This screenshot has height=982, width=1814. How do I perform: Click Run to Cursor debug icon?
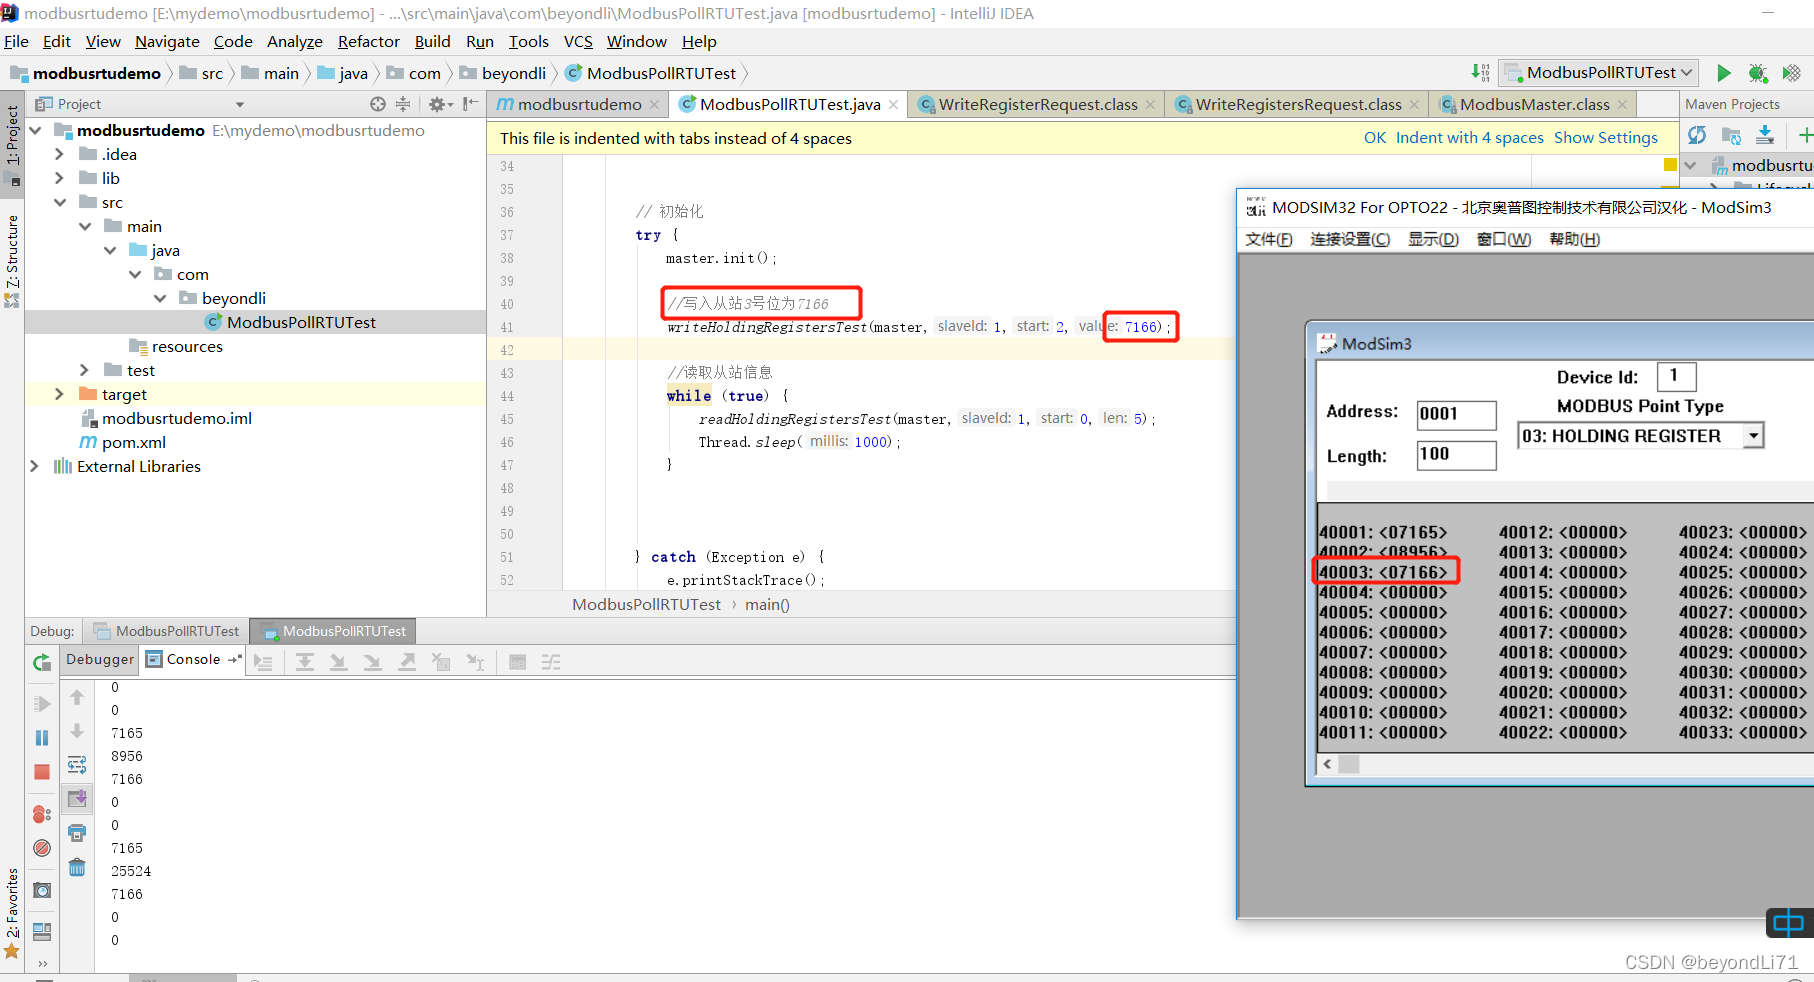[475, 662]
